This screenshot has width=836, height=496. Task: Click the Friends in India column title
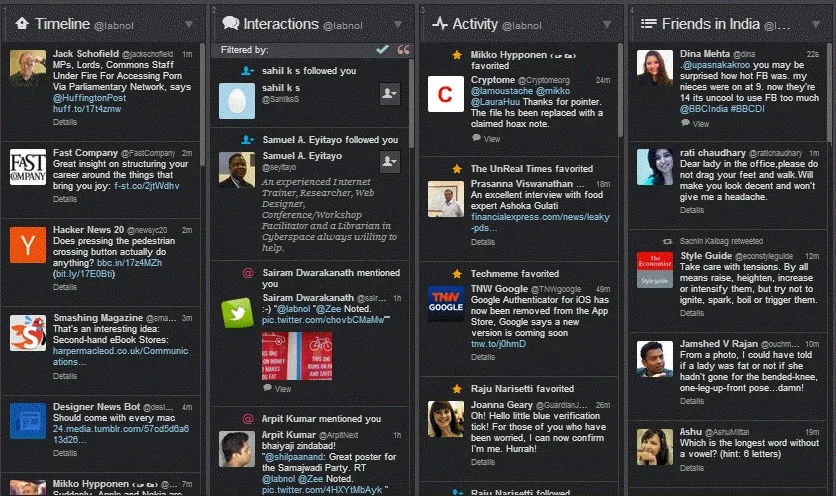coord(711,24)
